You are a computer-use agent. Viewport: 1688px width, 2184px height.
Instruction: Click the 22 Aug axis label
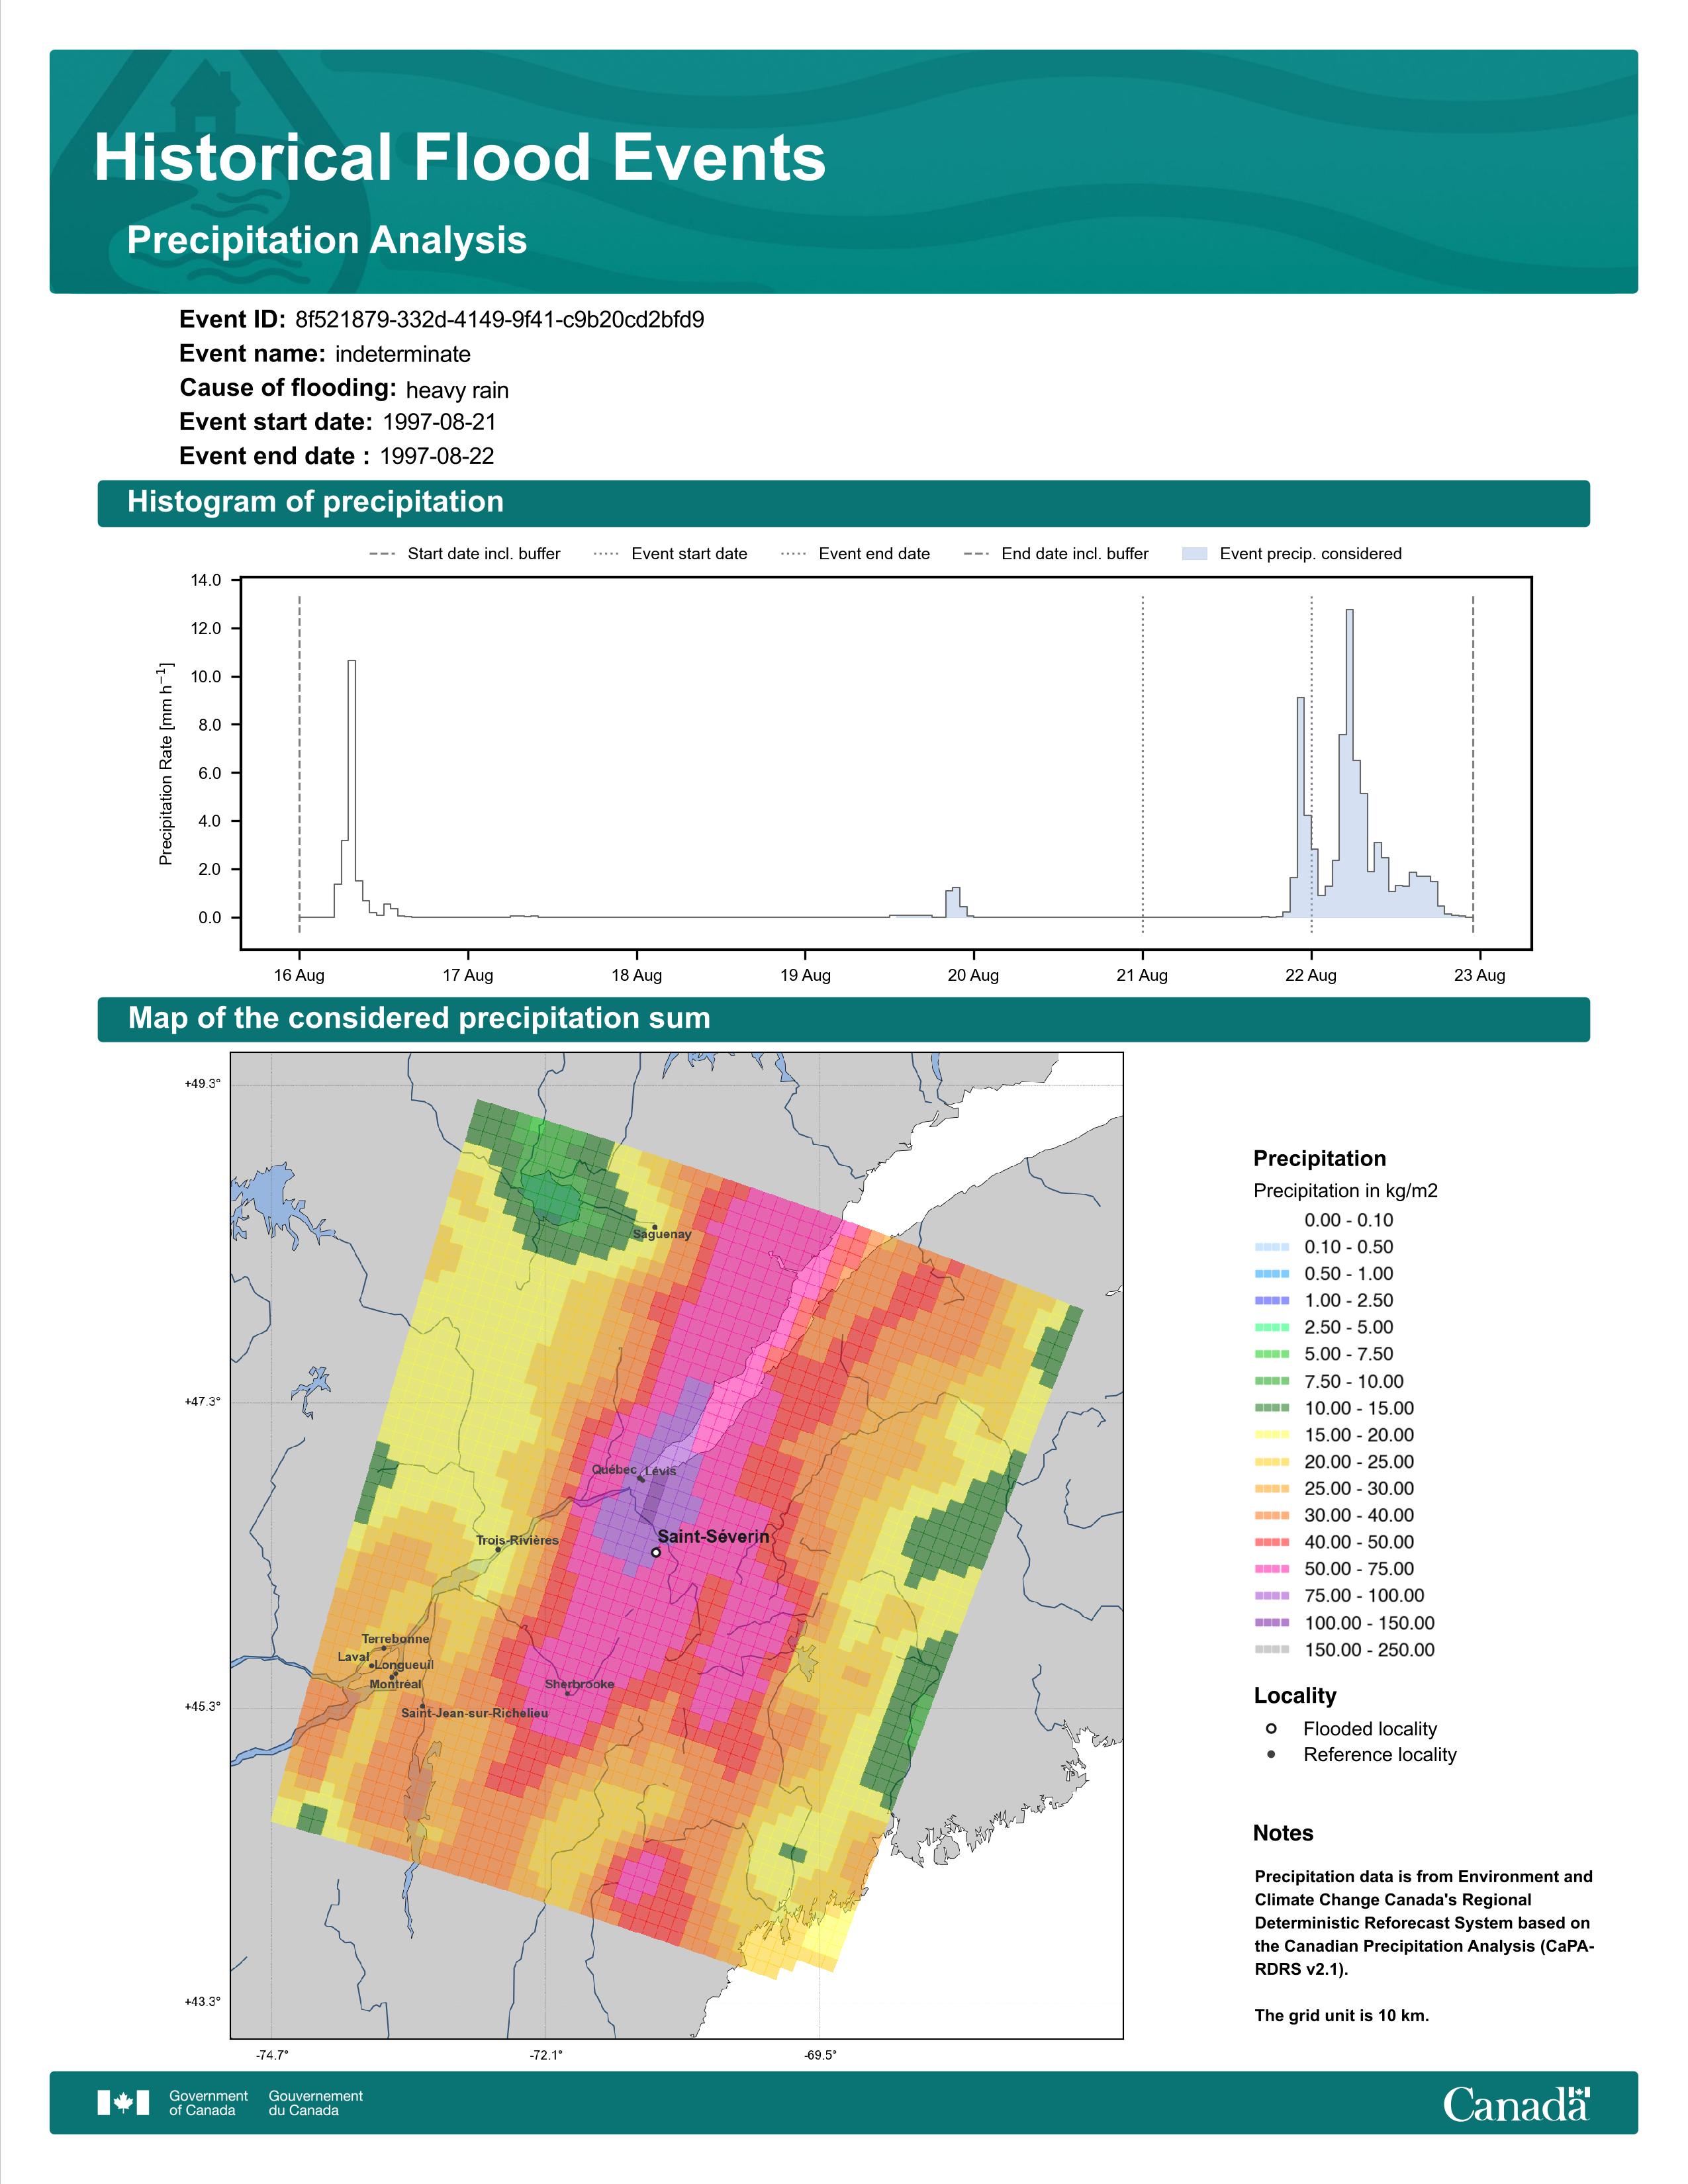point(1311,975)
